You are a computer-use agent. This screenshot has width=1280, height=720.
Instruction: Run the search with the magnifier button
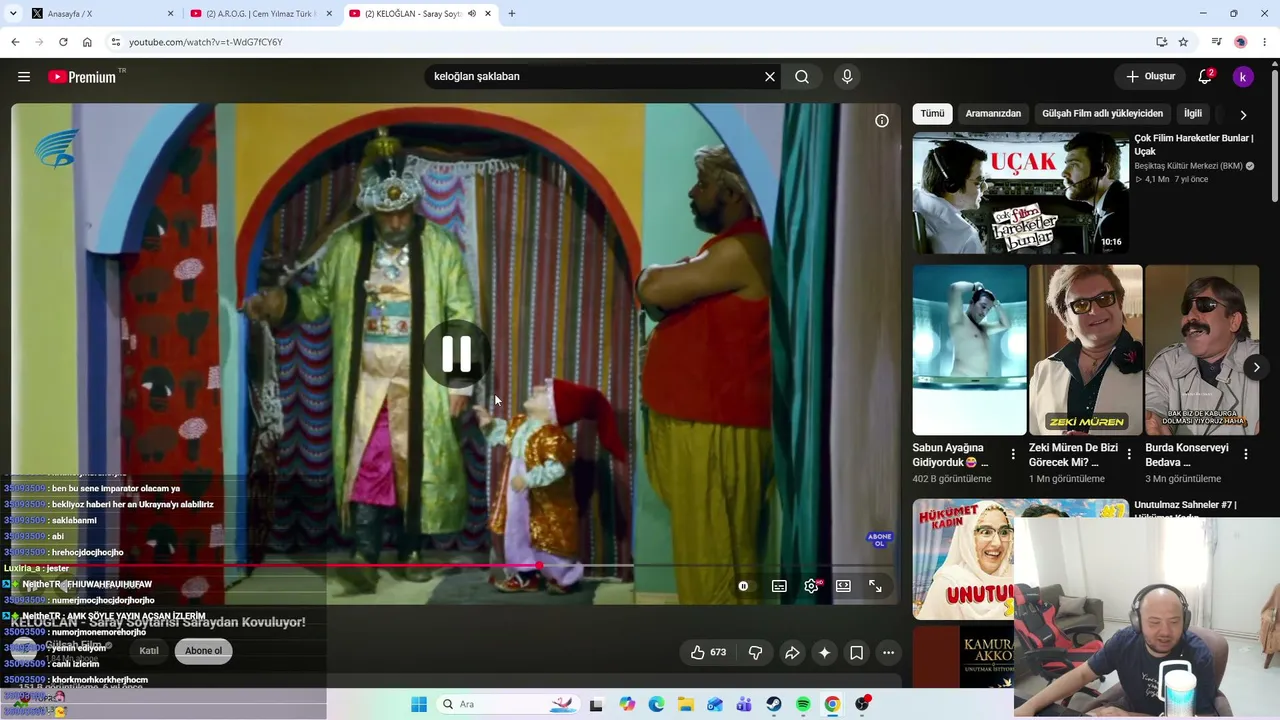(802, 77)
